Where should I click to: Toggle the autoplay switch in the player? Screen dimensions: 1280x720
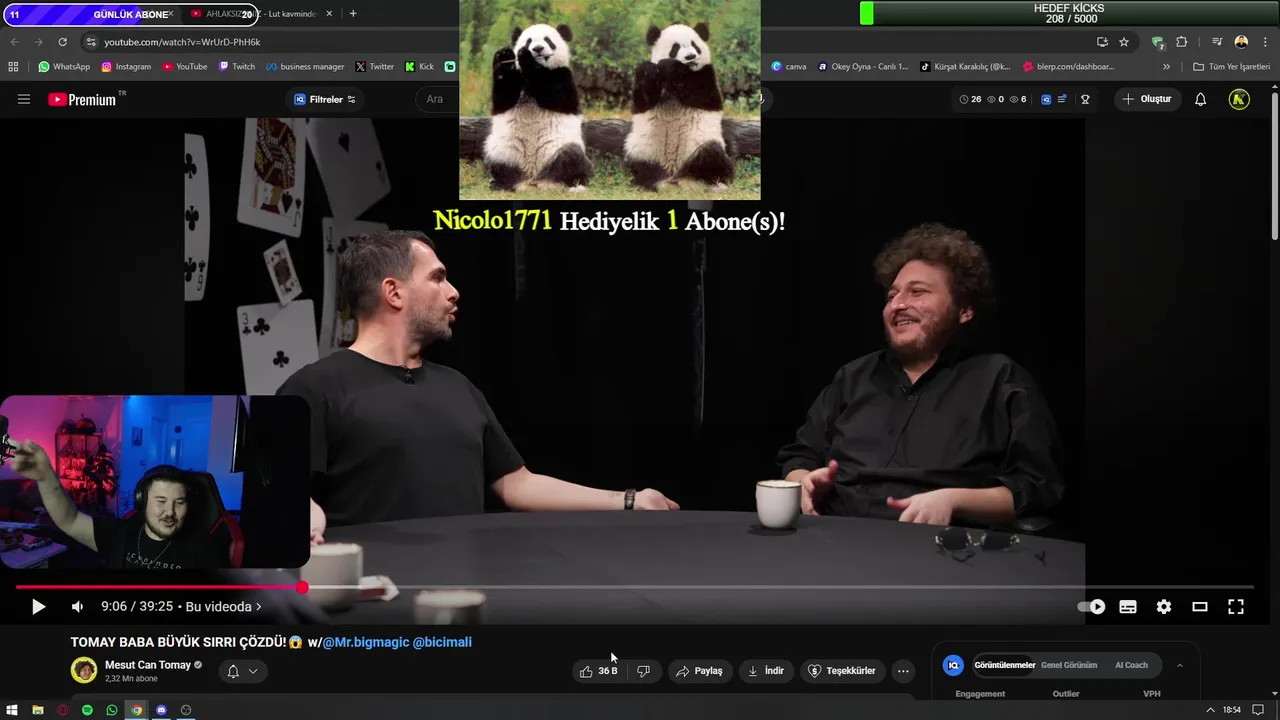tap(1091, 607)
